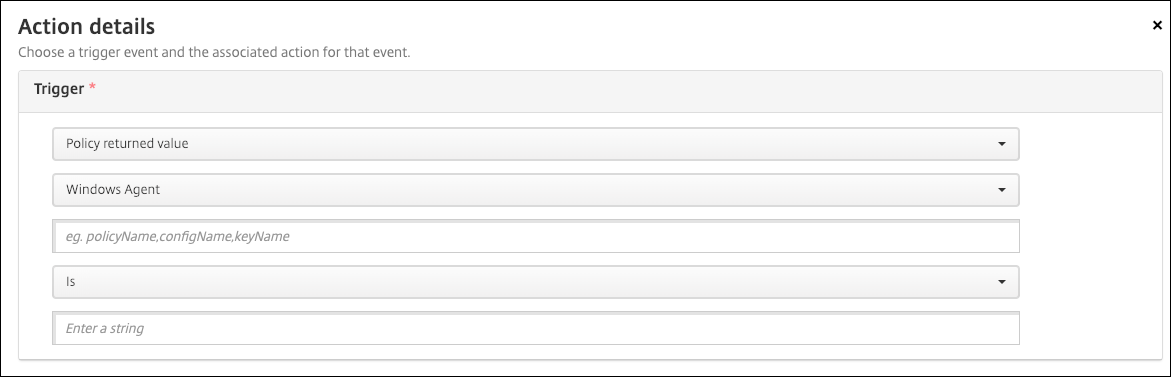Click the arrow on the Is selector
The width and height of the screenshot is (1171, 377).
click(1002, 282)
